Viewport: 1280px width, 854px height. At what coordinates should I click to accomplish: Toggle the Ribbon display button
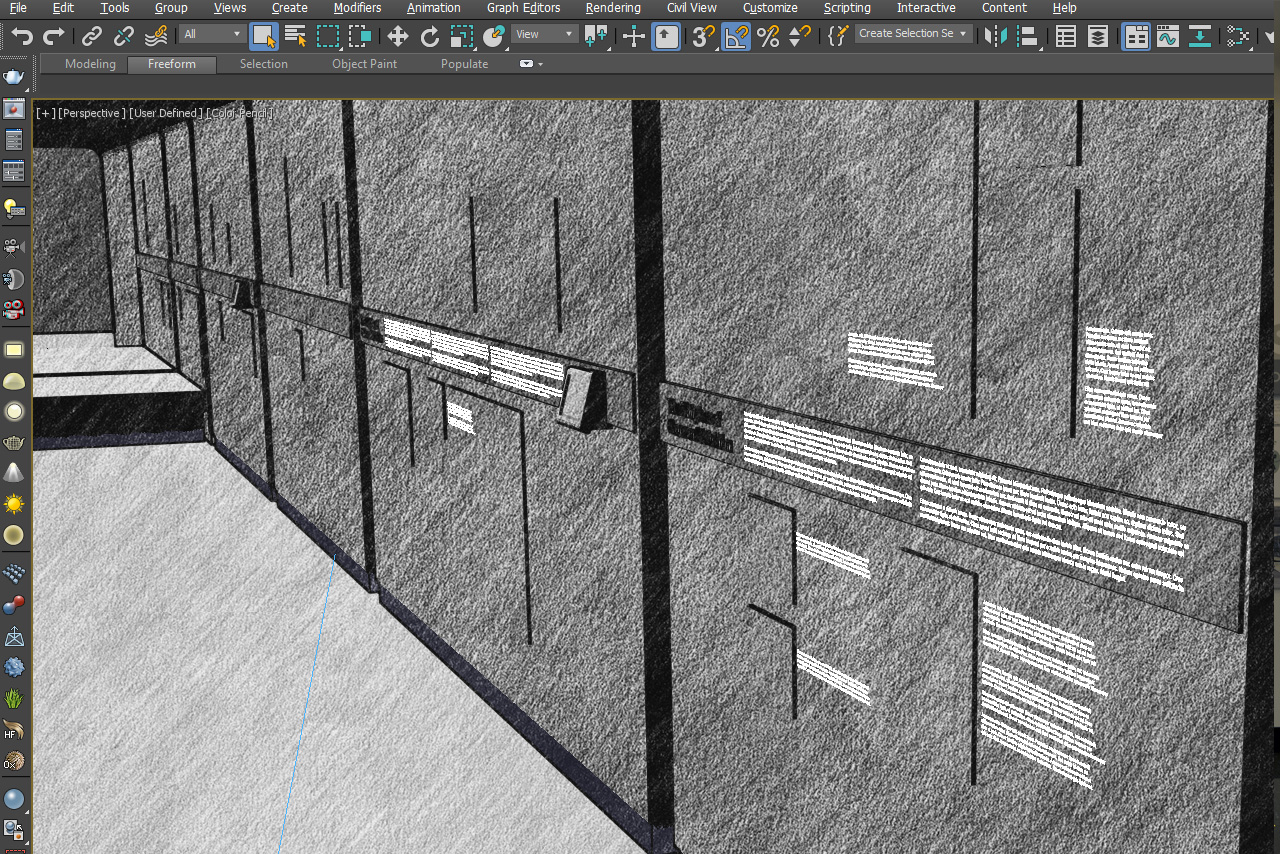(x=1136, y=37)
